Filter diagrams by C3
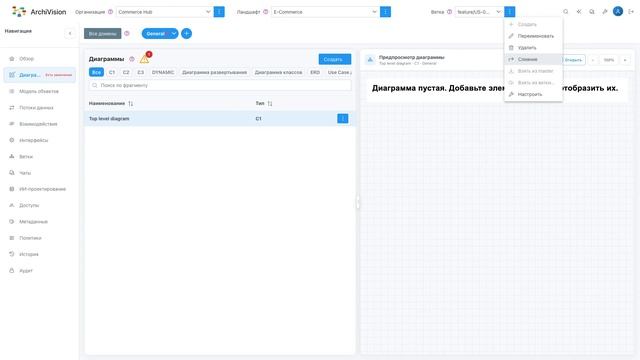This screenshot has width=640, height=360. [140, 72]
